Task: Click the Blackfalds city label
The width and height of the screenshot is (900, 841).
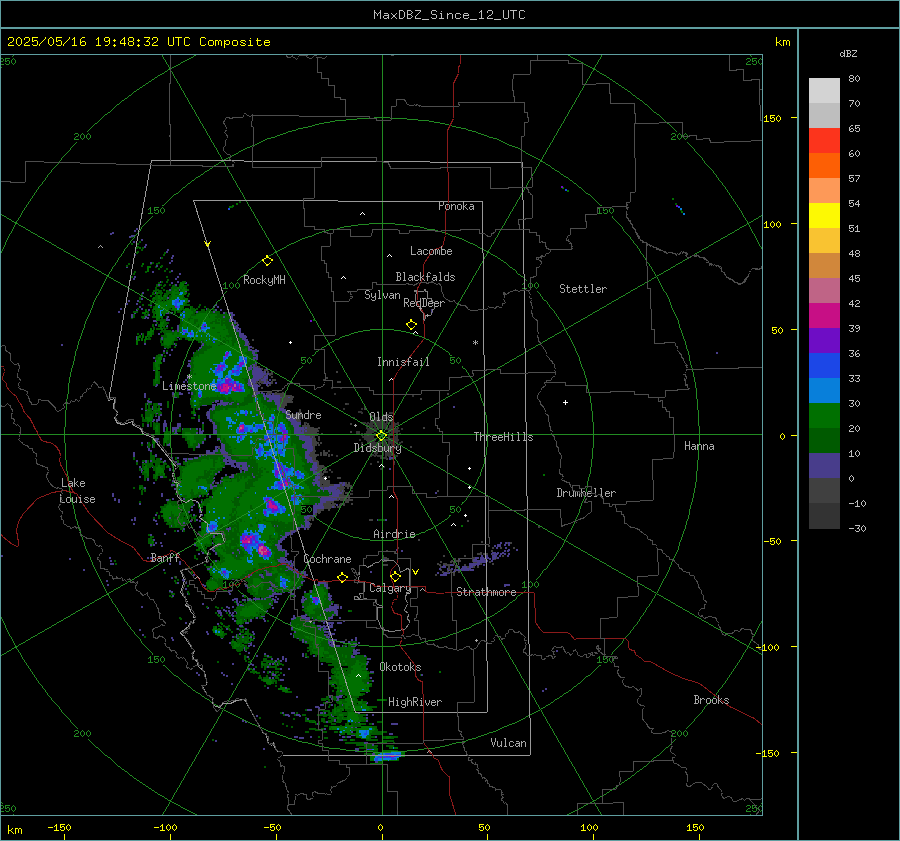Action: pos(425,277)
